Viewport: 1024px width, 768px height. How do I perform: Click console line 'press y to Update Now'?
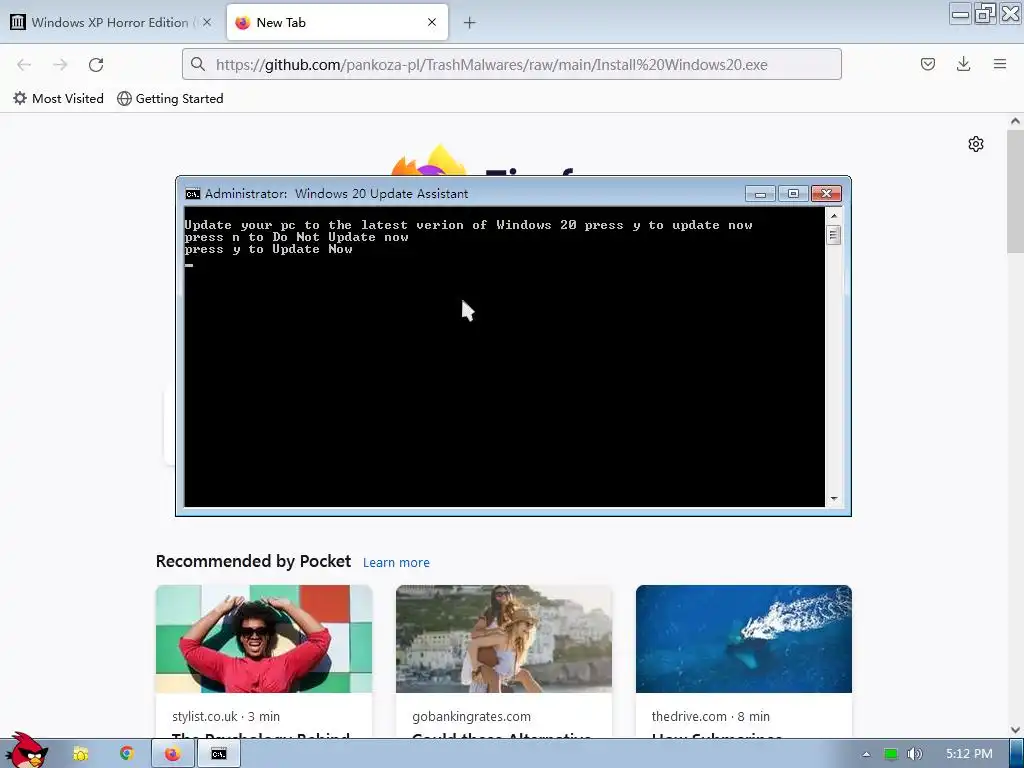tap(268, 249)
